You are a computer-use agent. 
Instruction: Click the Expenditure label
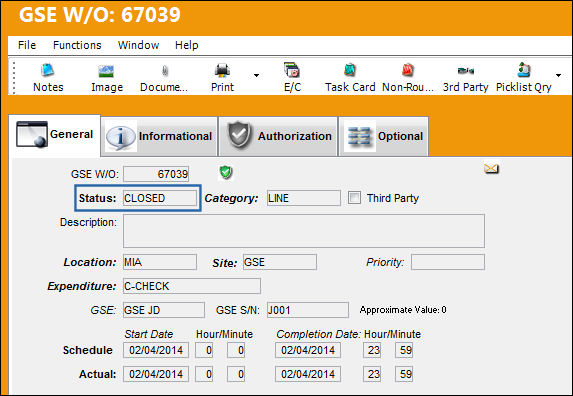pos(82,286)
